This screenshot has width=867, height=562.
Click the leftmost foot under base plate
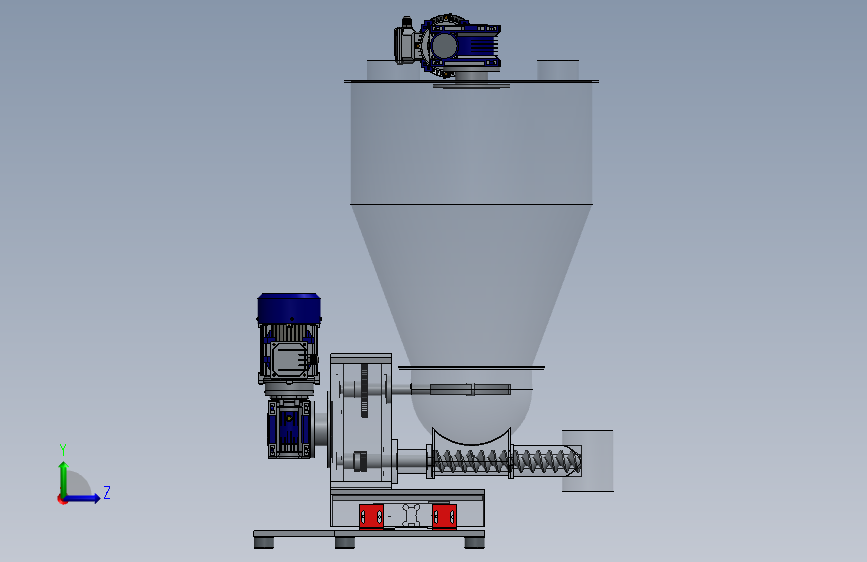click(x=264, y=543)
